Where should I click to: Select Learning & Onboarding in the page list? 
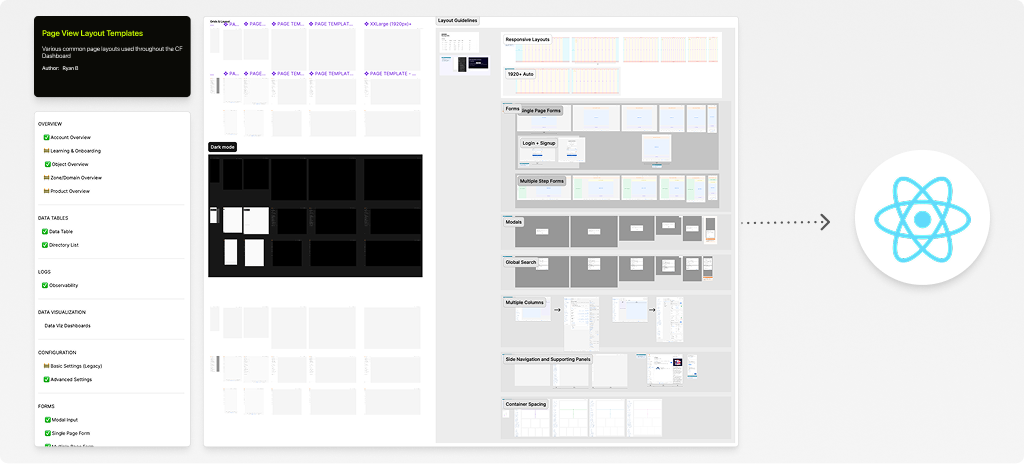76,151
